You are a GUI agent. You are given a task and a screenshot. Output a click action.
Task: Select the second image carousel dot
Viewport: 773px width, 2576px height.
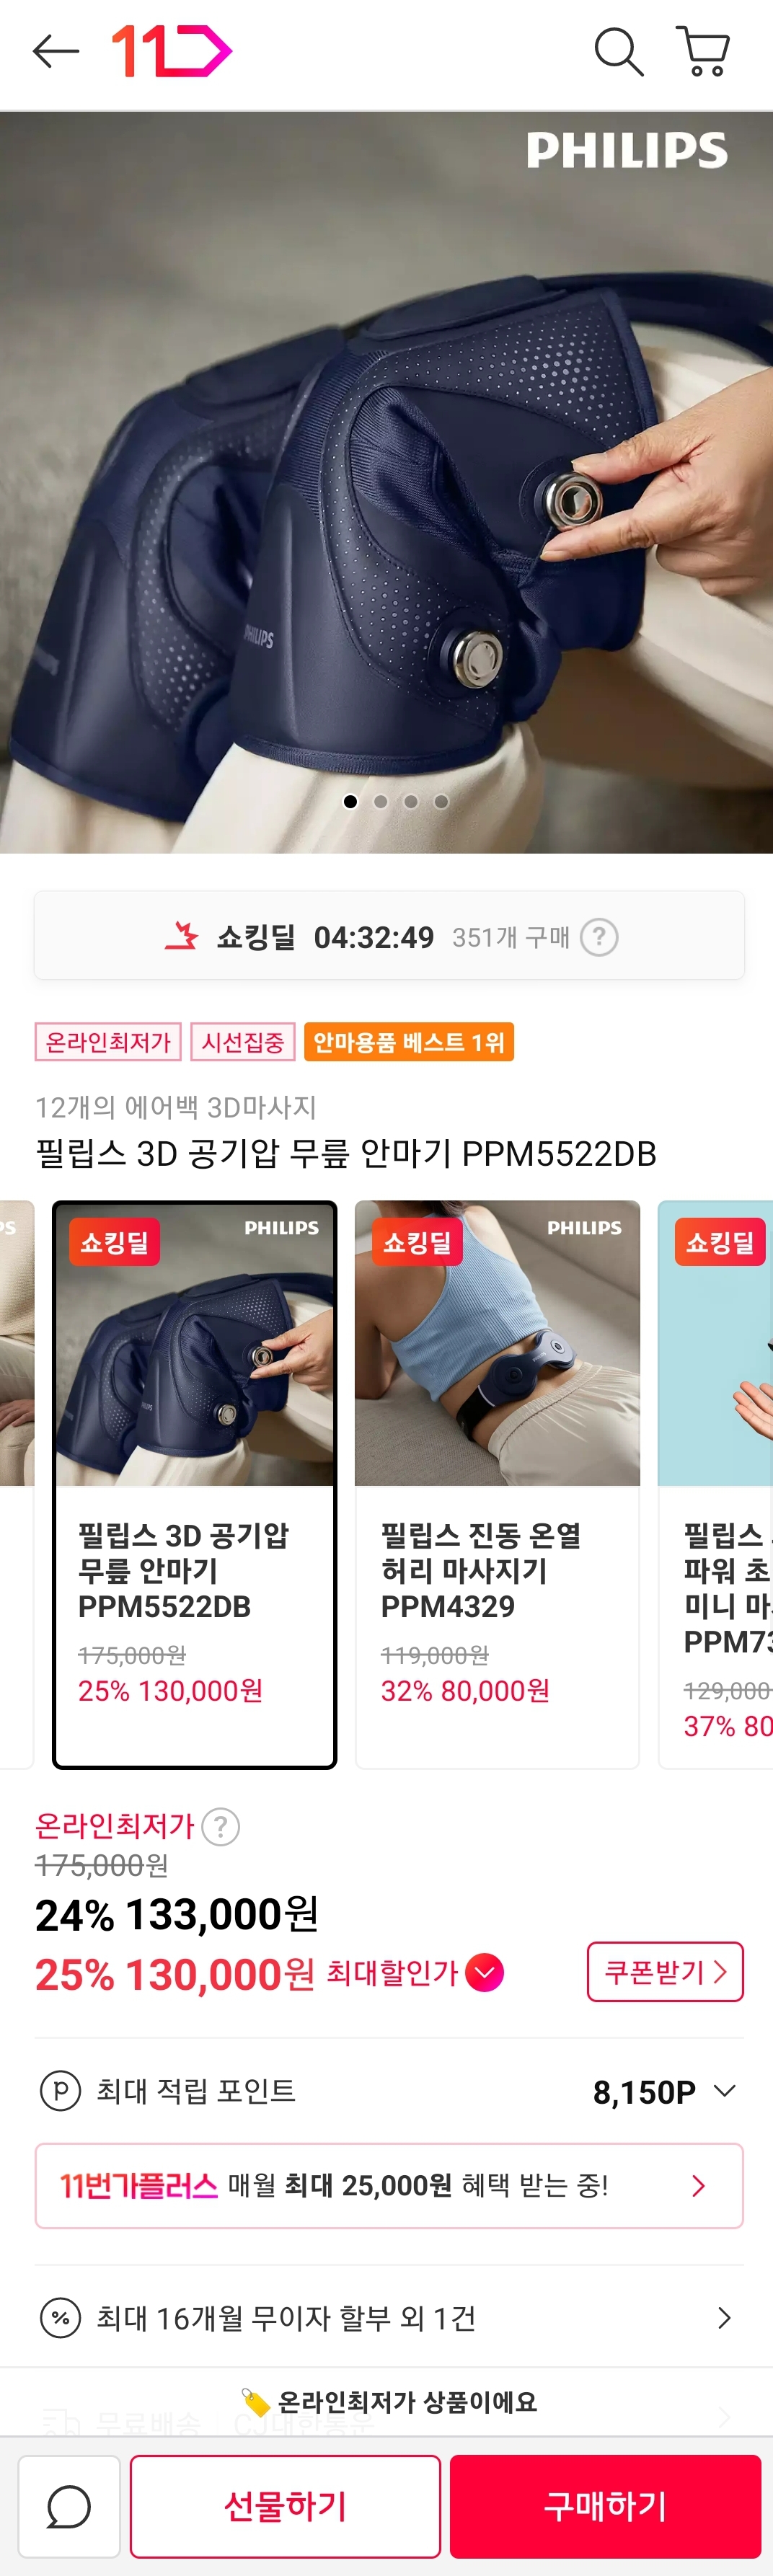[380, 801]
